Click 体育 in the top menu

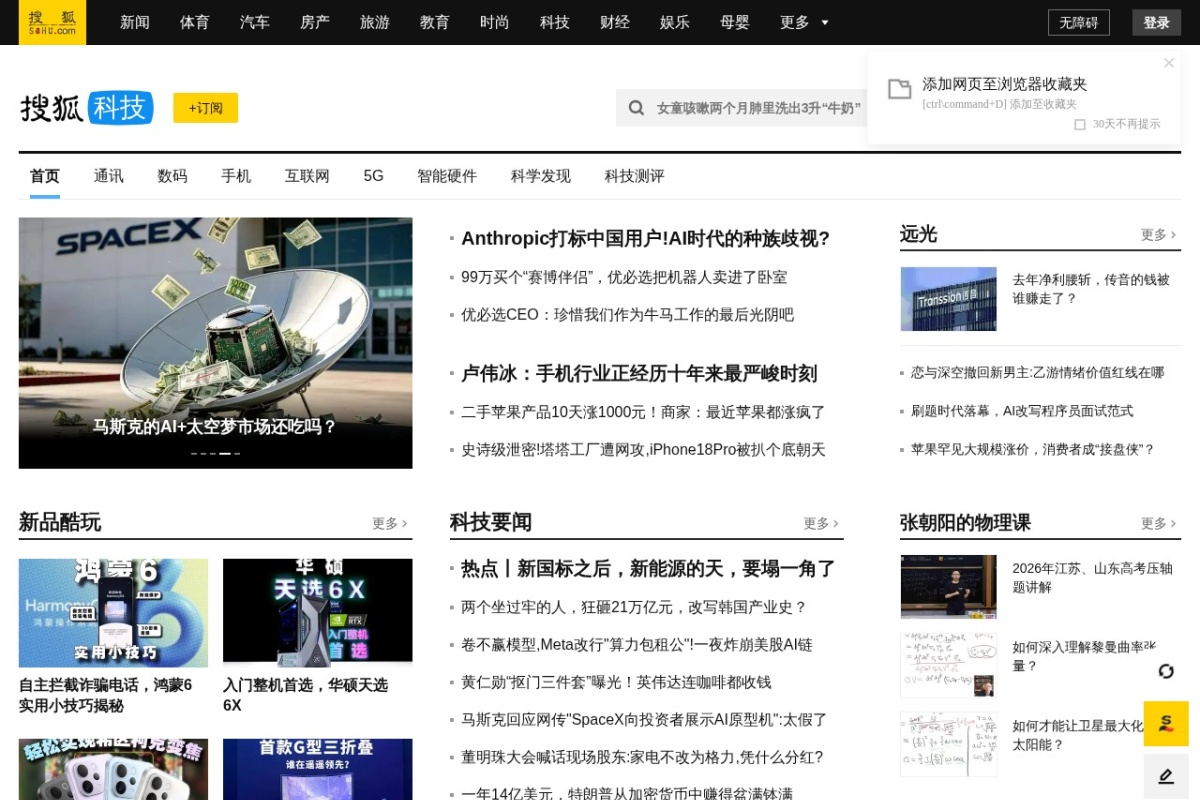tap(195, 22)
